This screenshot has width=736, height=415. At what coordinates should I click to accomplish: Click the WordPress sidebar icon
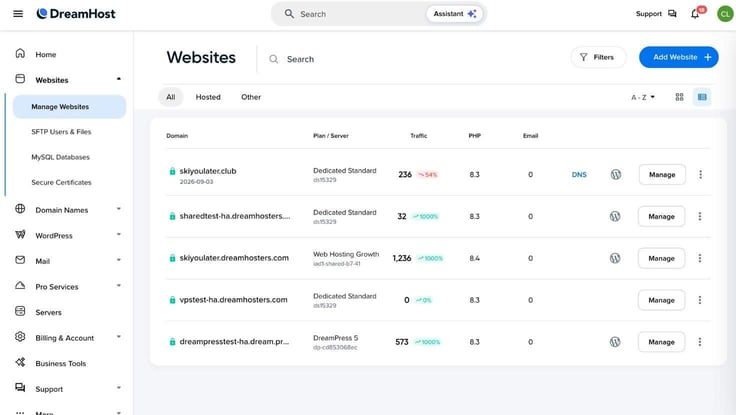[x=20, y=235]
